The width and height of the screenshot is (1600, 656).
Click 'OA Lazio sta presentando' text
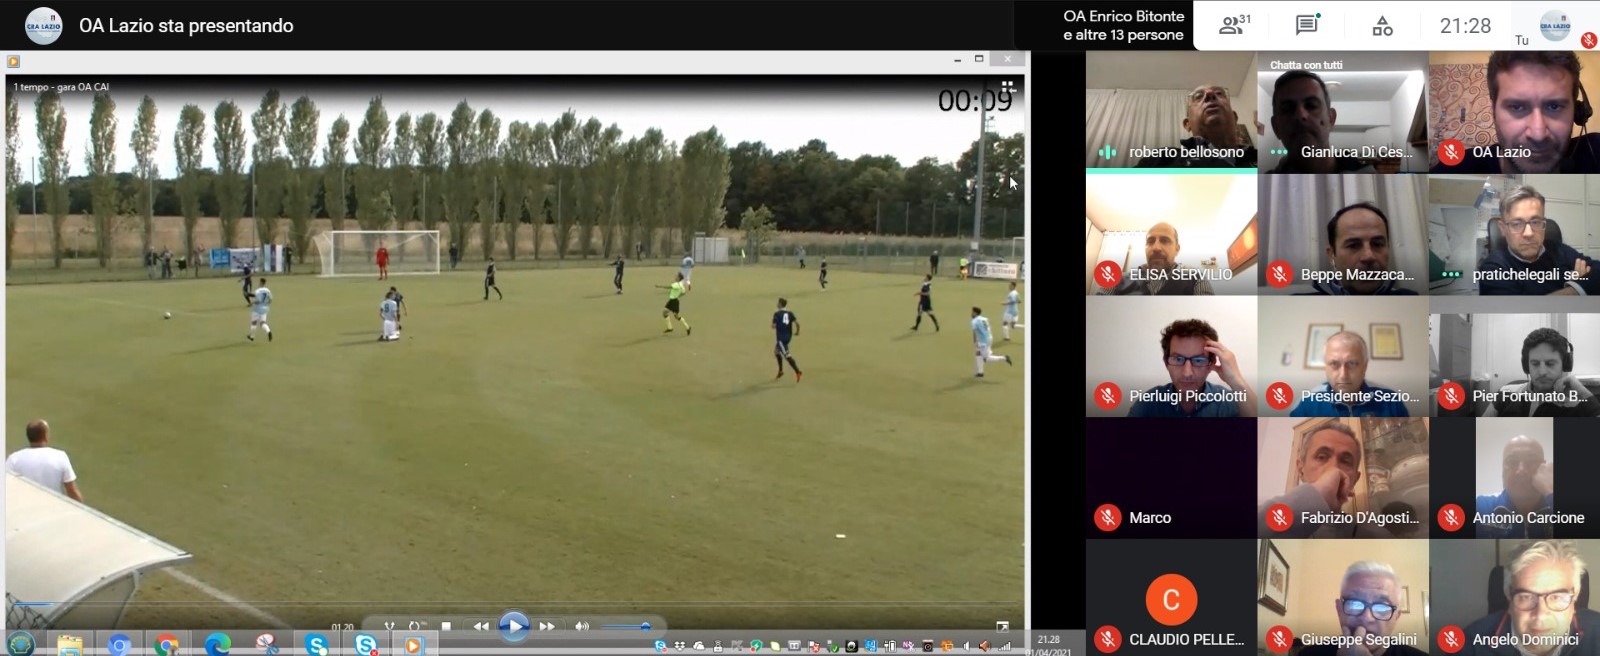click(x=186, y=26)
